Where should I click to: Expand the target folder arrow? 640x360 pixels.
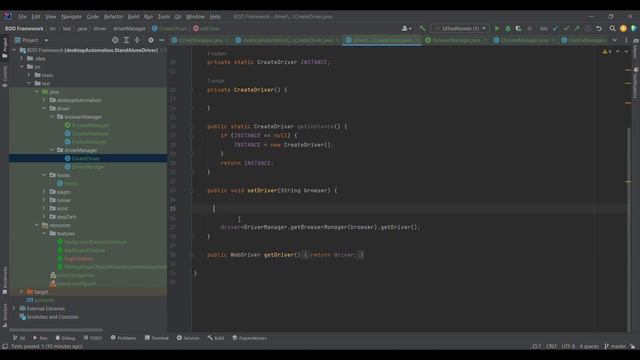22,292
